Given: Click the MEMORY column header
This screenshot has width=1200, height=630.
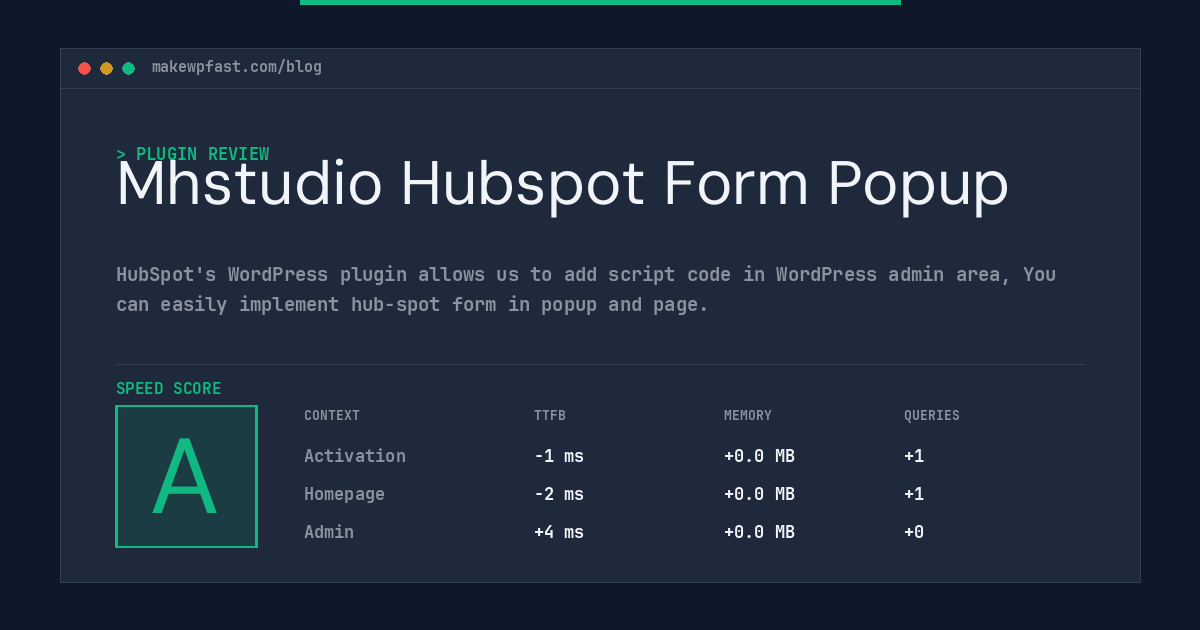Looking at the screenshot, I should click(748, 416).
